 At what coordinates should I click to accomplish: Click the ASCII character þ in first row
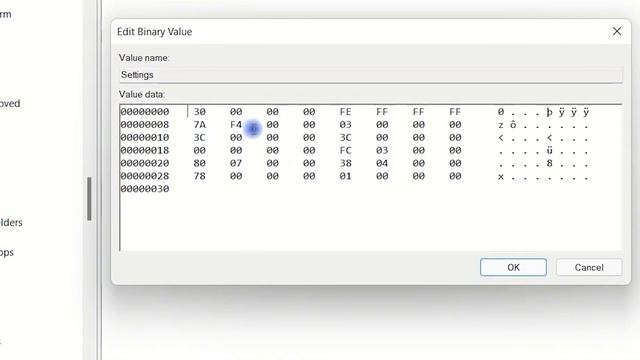tap(549, 112)
